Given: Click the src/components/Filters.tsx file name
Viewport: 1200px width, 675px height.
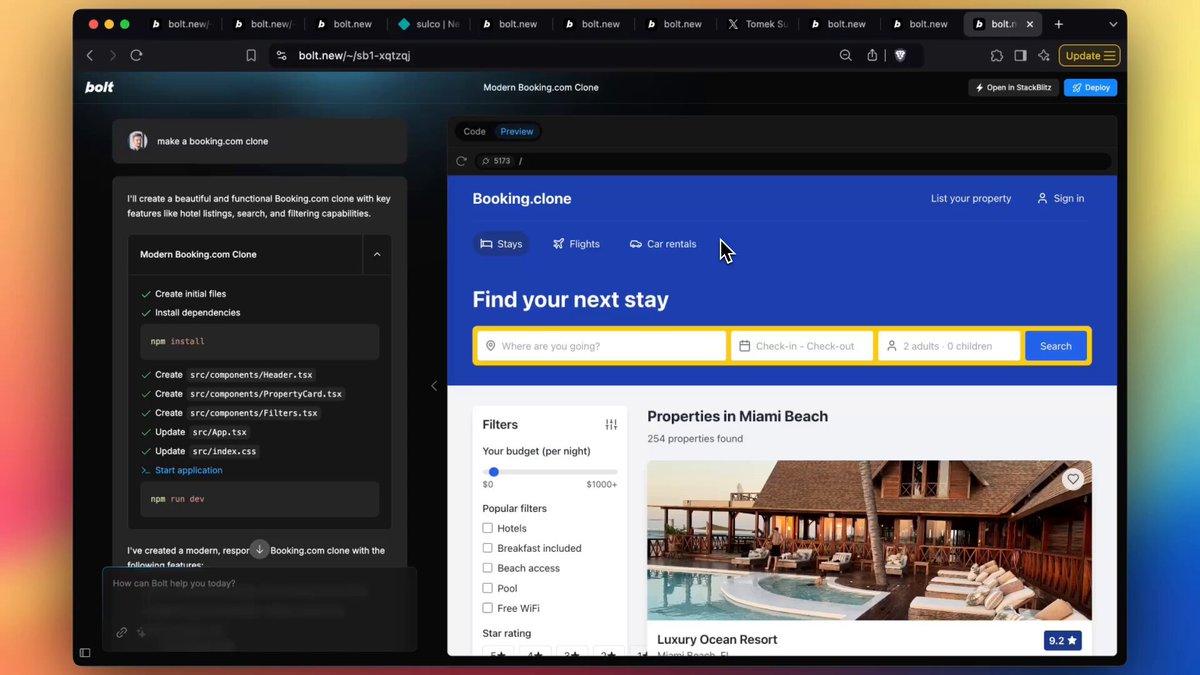Looking at the screenshot, I should [254, 413].
